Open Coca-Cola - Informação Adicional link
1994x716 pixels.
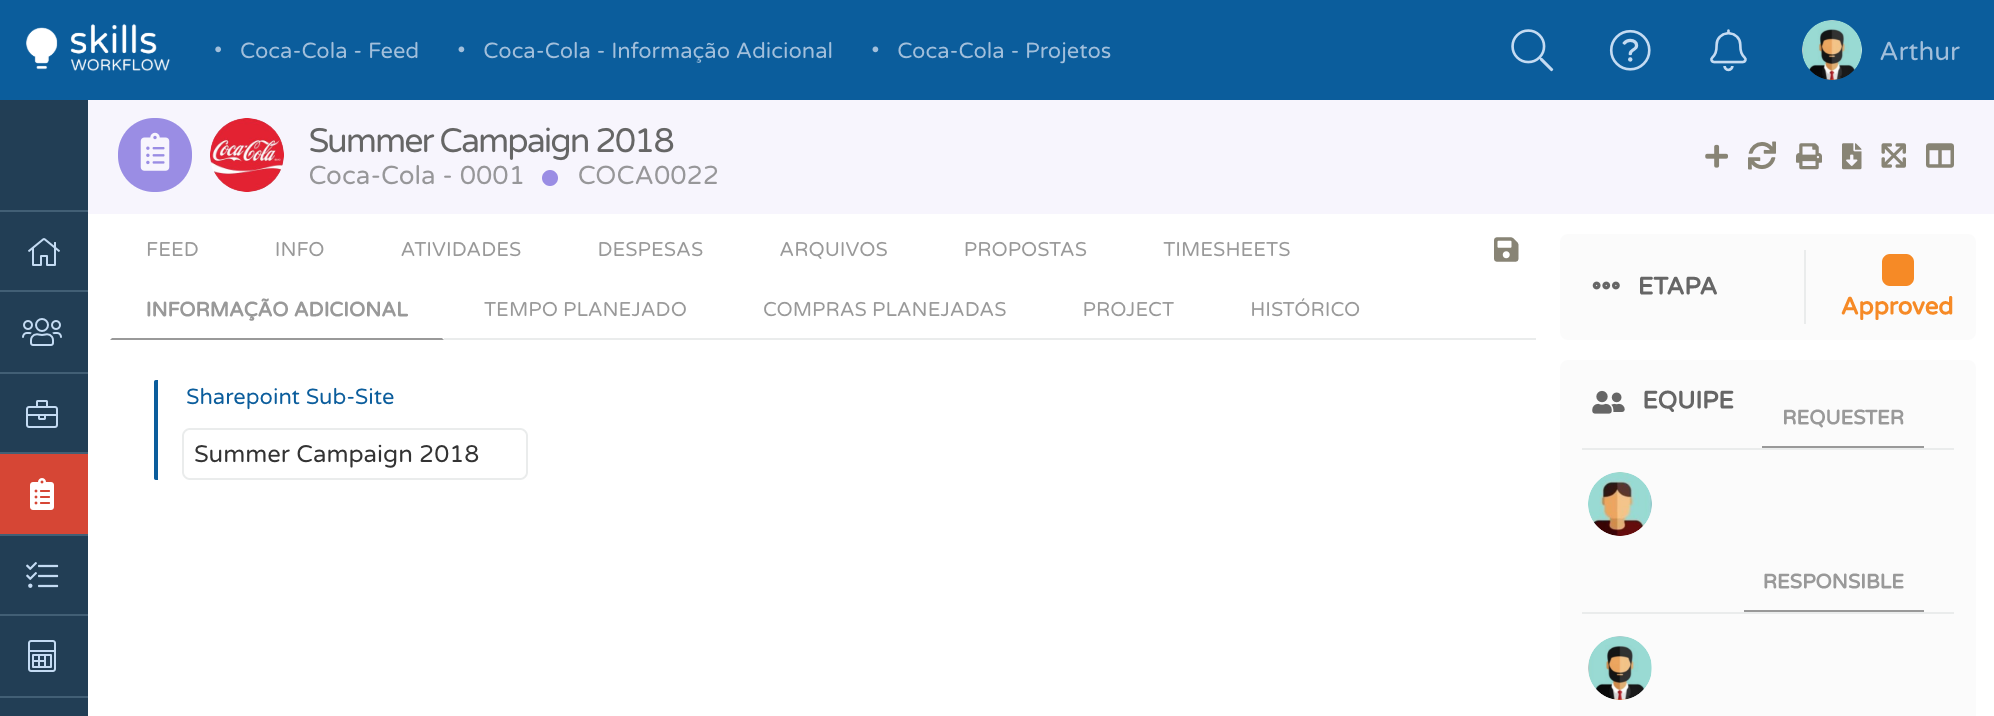click(658, 50)
